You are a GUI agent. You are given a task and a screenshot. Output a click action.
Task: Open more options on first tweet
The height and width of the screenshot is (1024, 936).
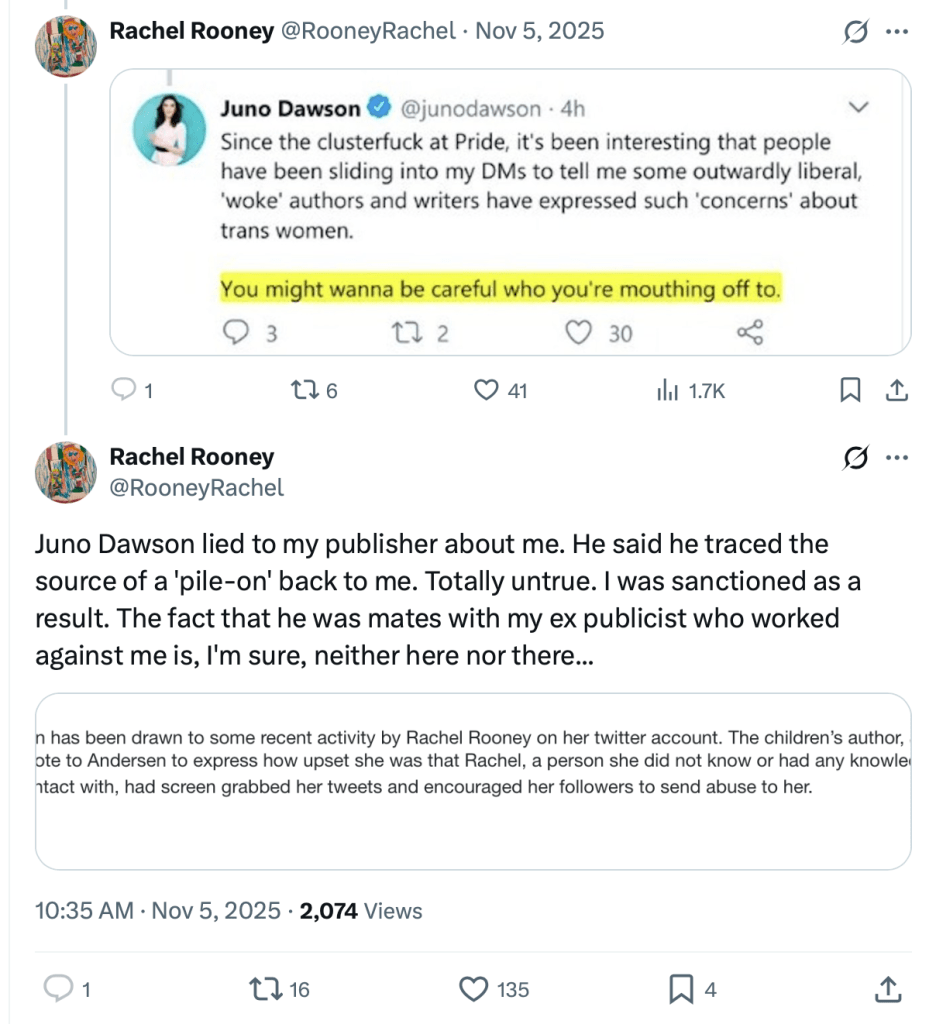tap(897, 32)
